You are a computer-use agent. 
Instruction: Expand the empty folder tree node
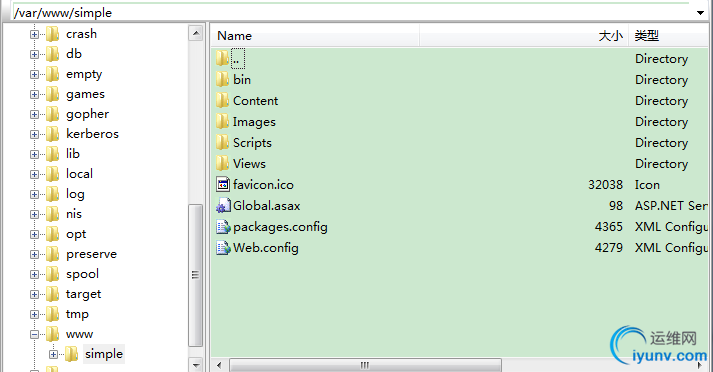pos(35,74)
